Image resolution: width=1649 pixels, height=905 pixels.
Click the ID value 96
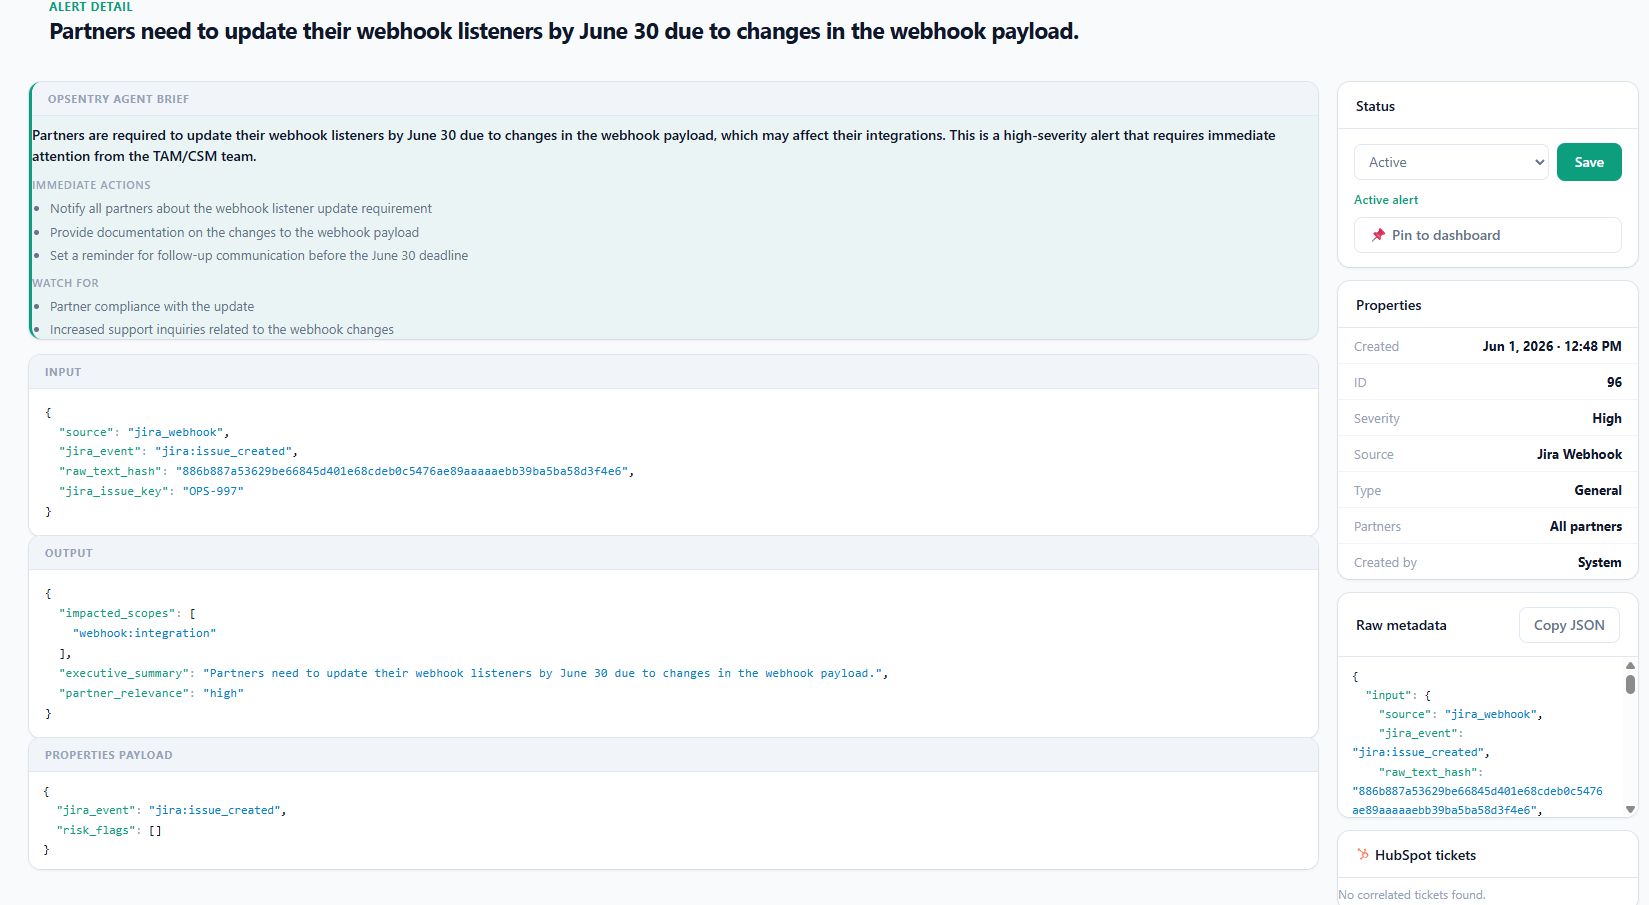coord(1614,382)
